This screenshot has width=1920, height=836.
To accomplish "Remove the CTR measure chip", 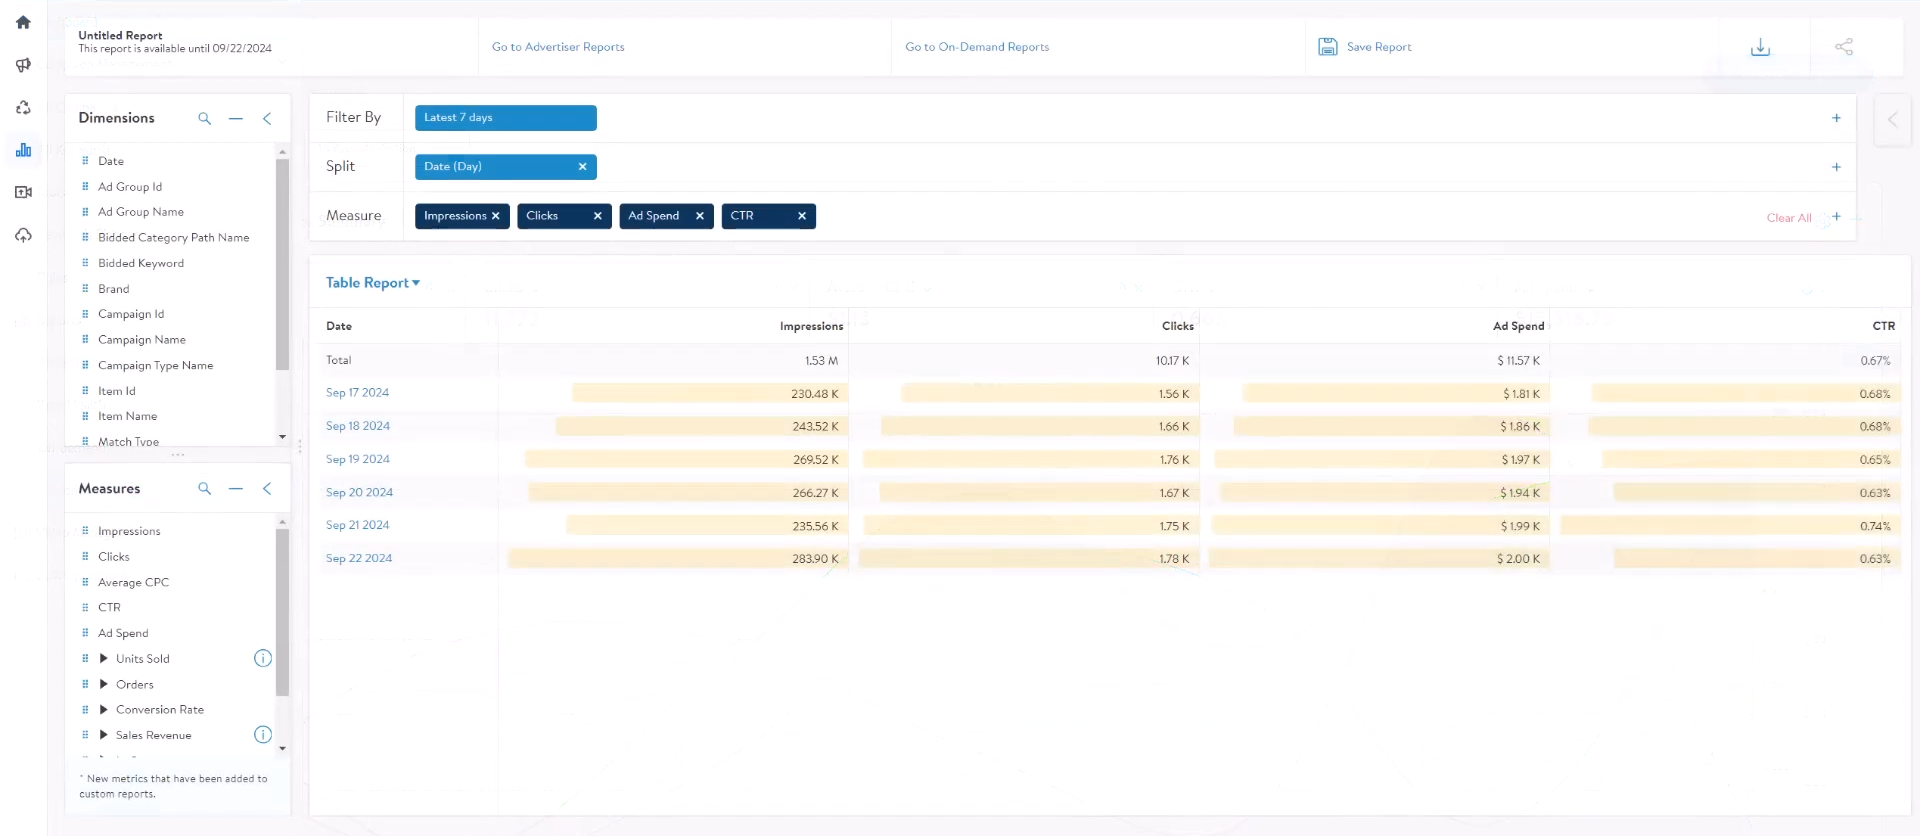I will [802, 216].
